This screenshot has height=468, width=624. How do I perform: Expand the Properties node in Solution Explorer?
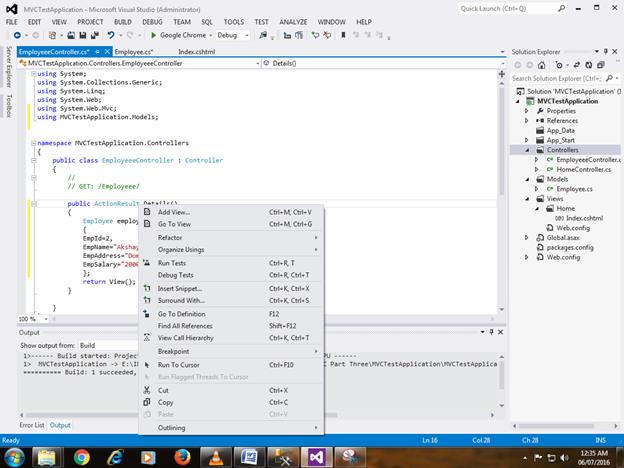tap(527, 111)
